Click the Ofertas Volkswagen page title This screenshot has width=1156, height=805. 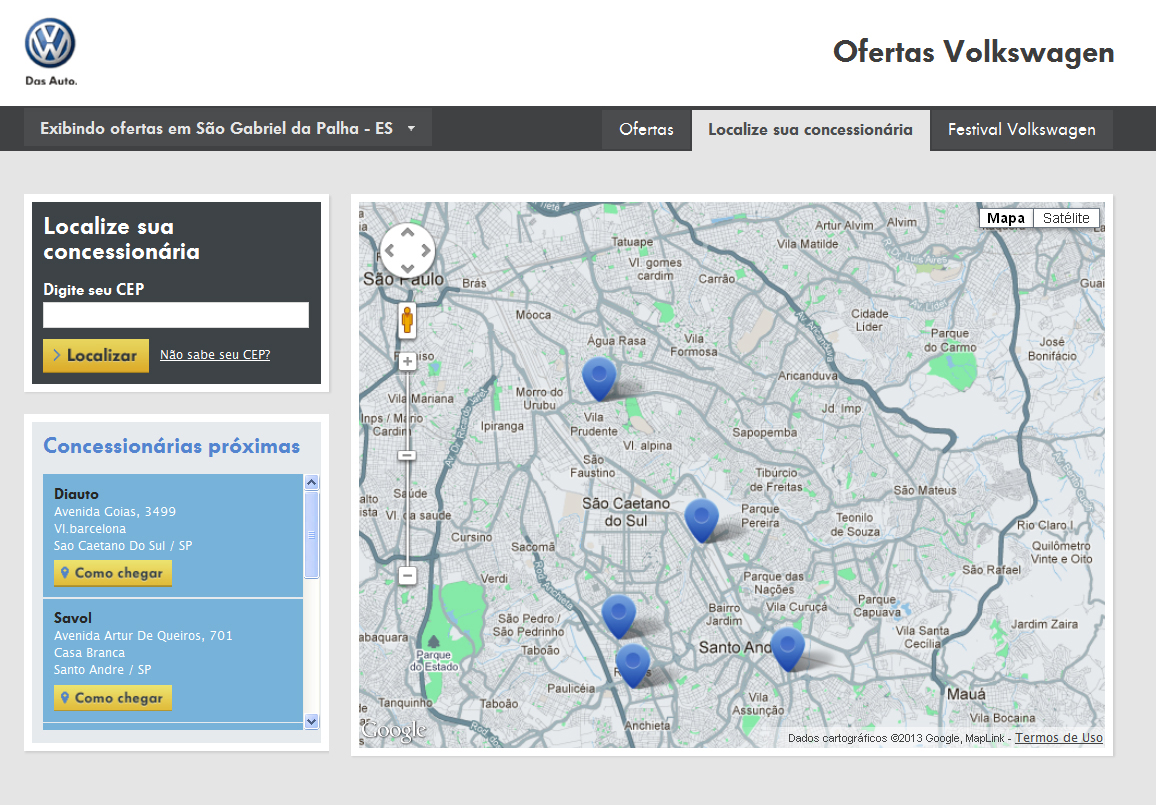point(973,52)
